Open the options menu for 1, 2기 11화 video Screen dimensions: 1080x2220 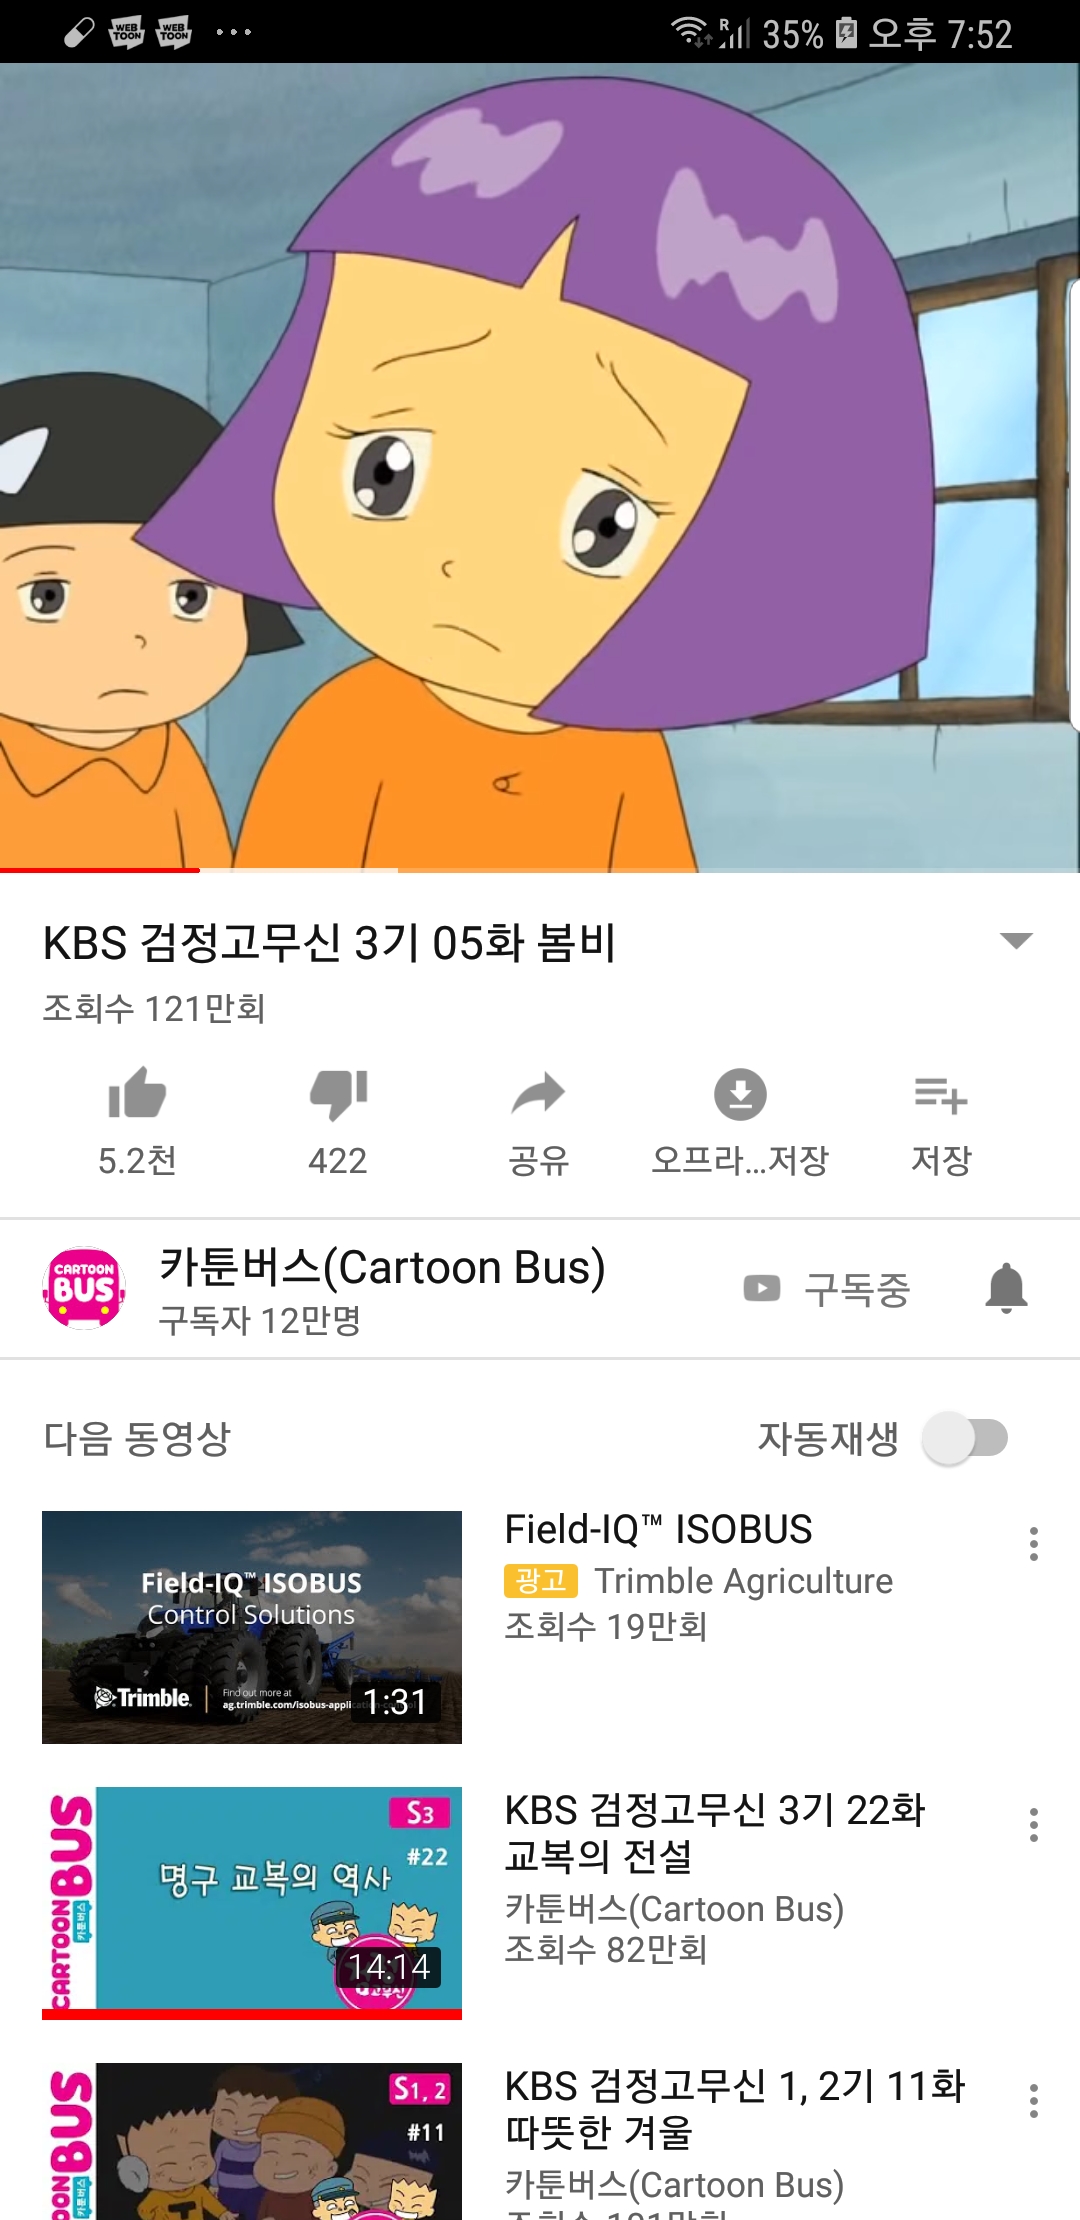(x=1034, y=2101)
